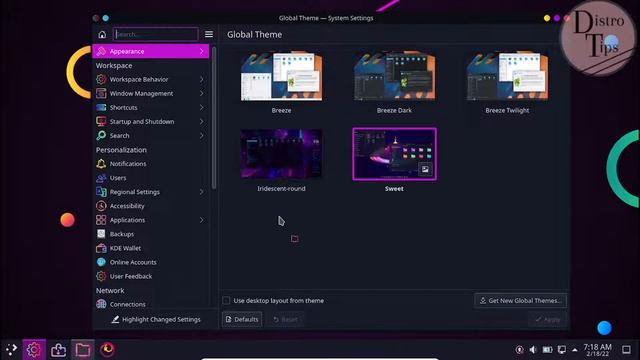
Task: Focus the settings search field
Action: (156, 34)
